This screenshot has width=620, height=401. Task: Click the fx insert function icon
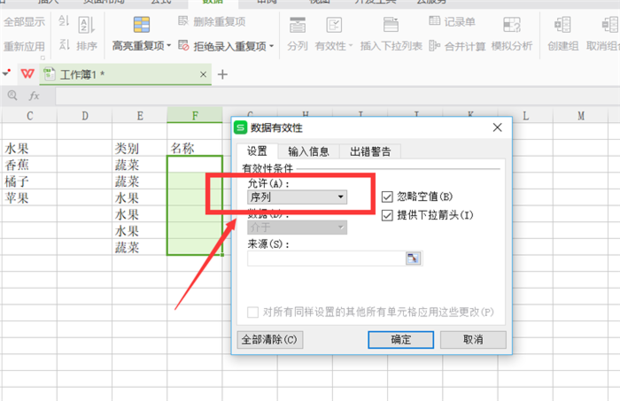pyautogui.click(x=33, y=96)
